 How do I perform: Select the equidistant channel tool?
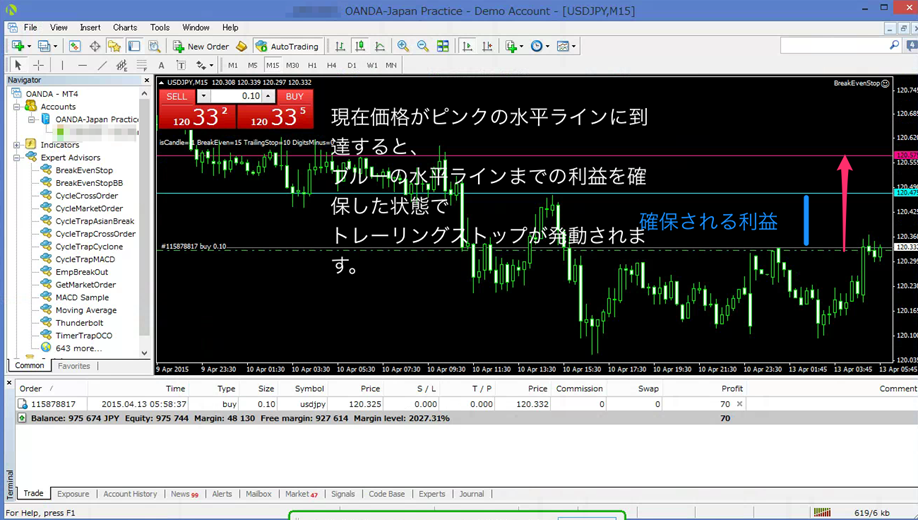click(x=122, y=65)
